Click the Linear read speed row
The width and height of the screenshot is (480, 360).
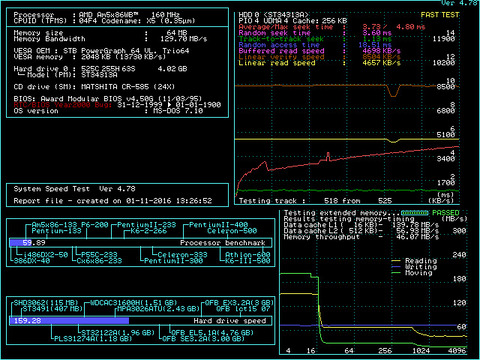[320, 63]
